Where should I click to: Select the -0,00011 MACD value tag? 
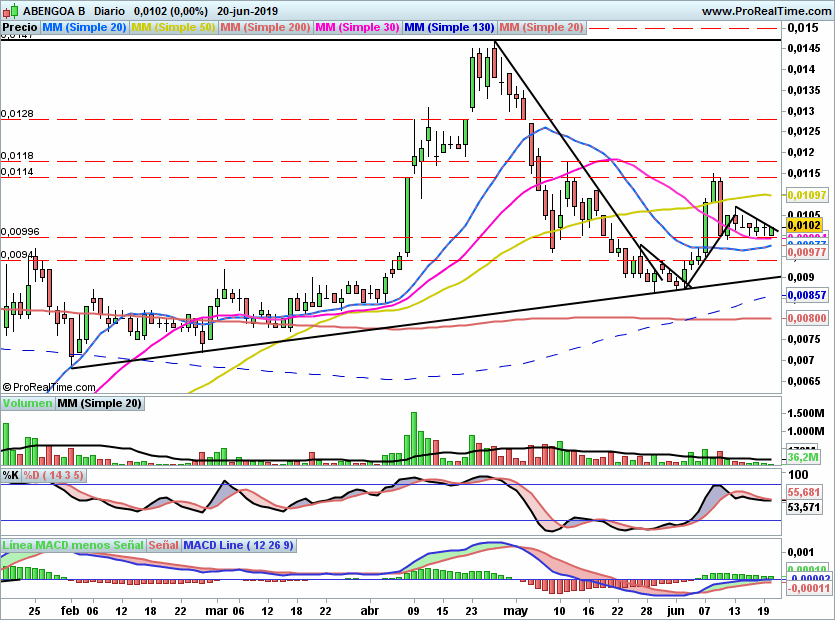(x=808, y=588)
